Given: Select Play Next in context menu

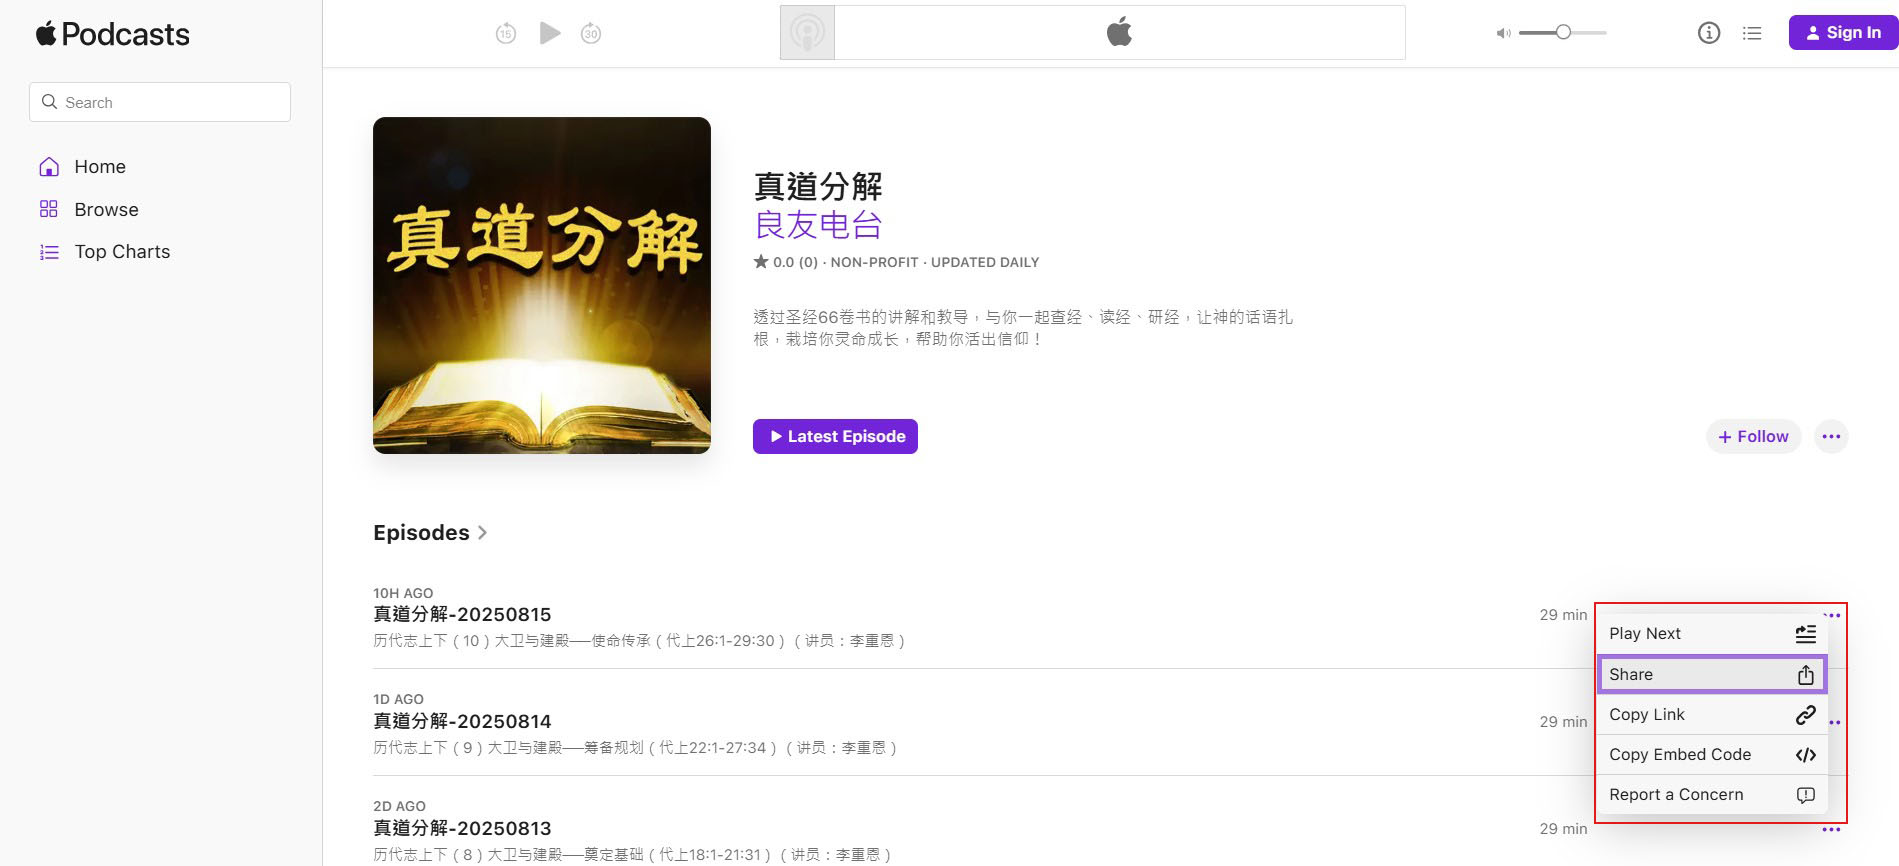Looking at the screenshot, I should point(1712,633).
